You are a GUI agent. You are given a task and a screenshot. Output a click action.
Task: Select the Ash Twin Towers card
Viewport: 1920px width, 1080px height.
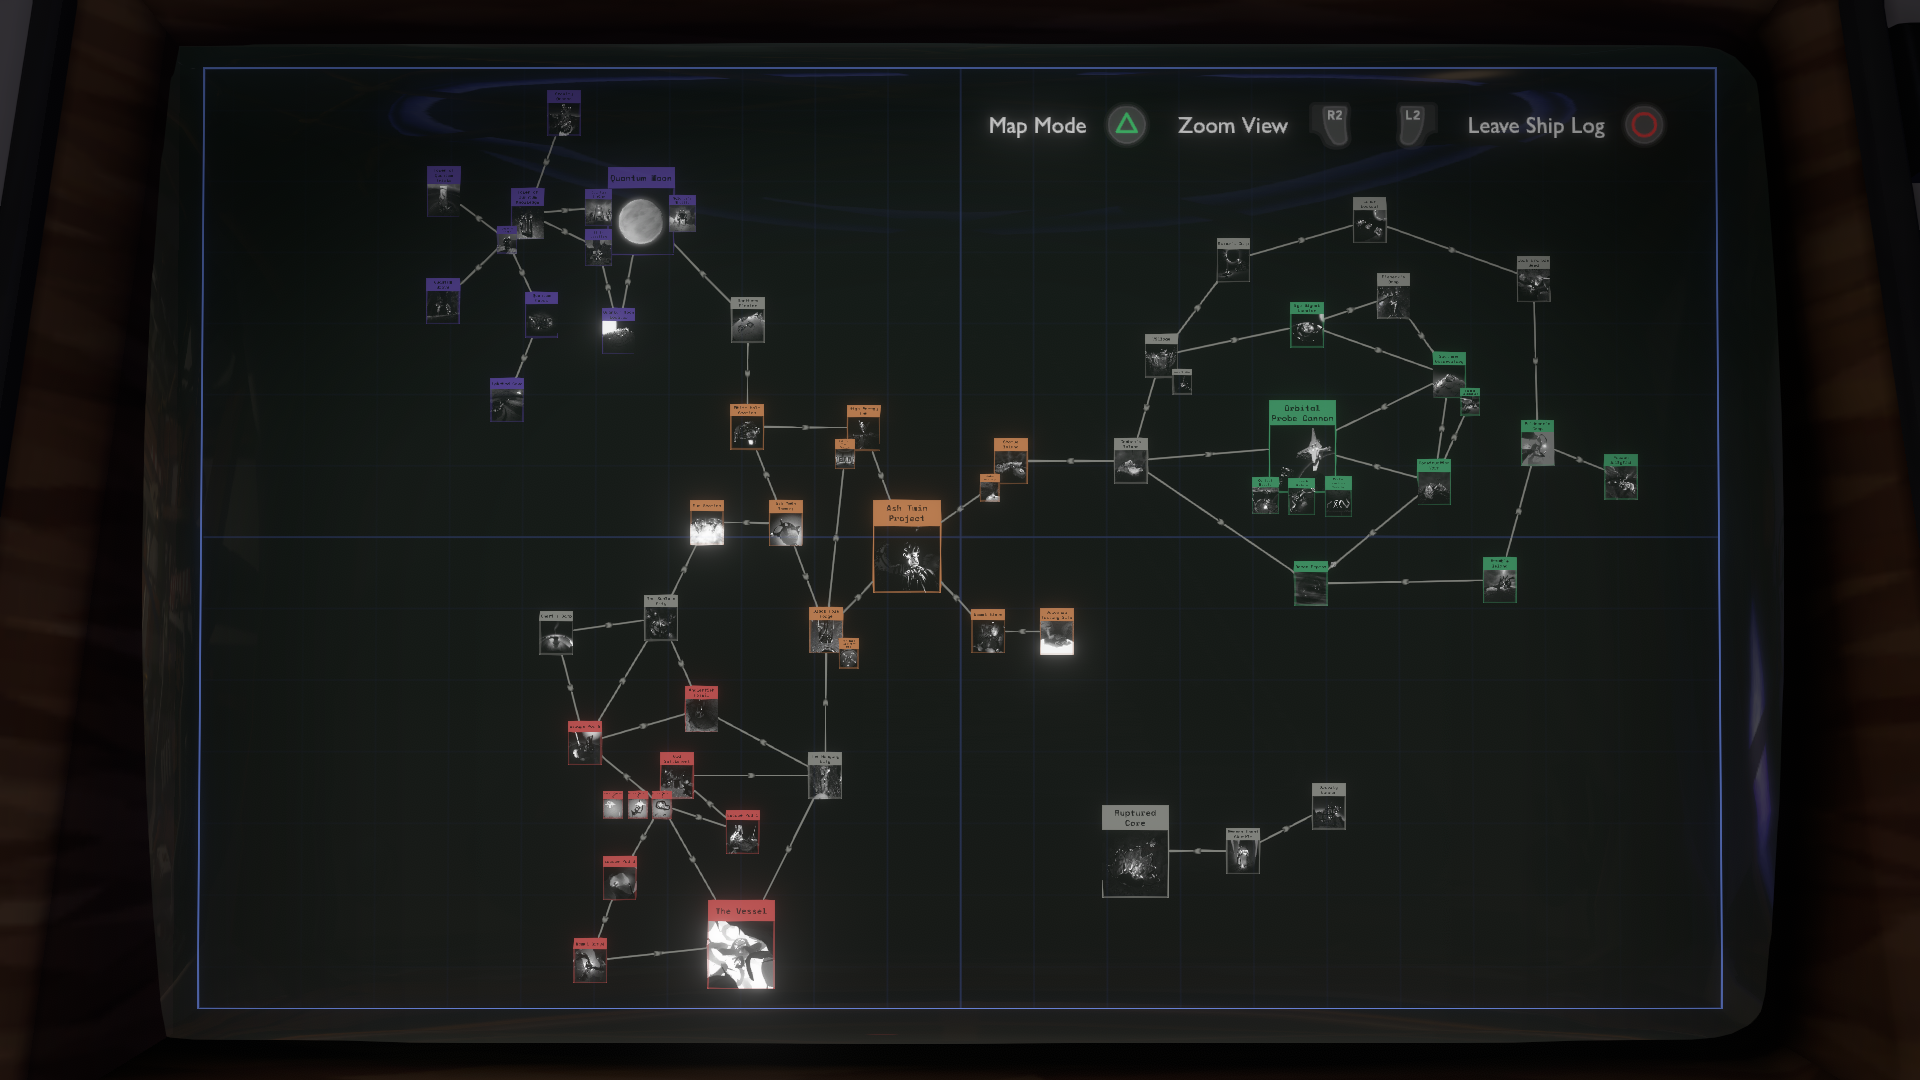click(785, 522)
